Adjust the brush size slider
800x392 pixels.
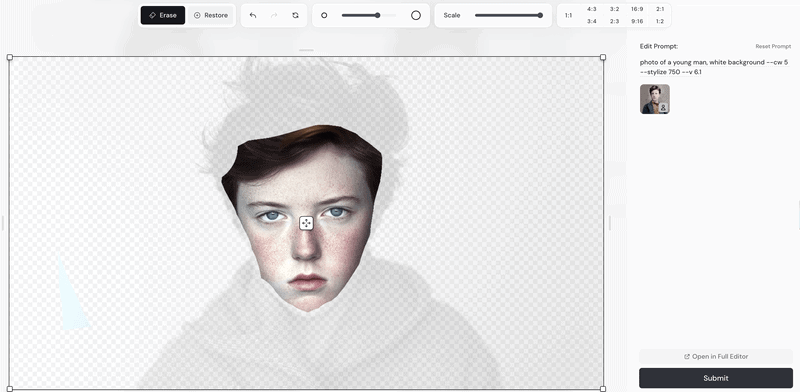click(369, 15)
